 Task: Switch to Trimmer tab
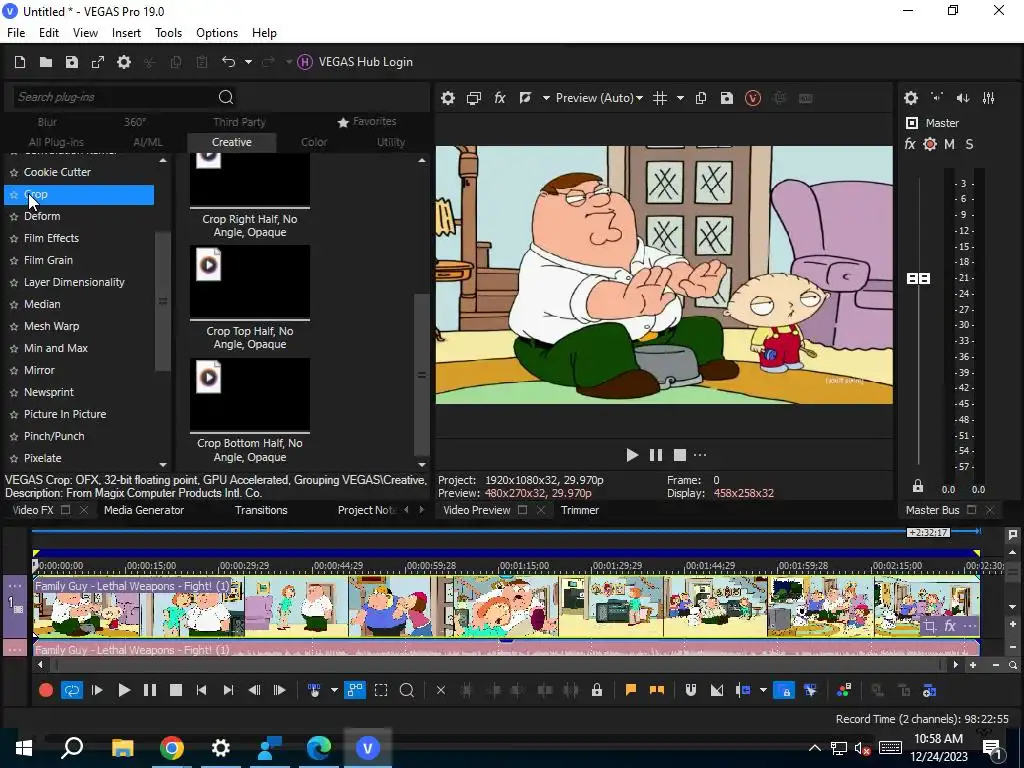[580, 511]
